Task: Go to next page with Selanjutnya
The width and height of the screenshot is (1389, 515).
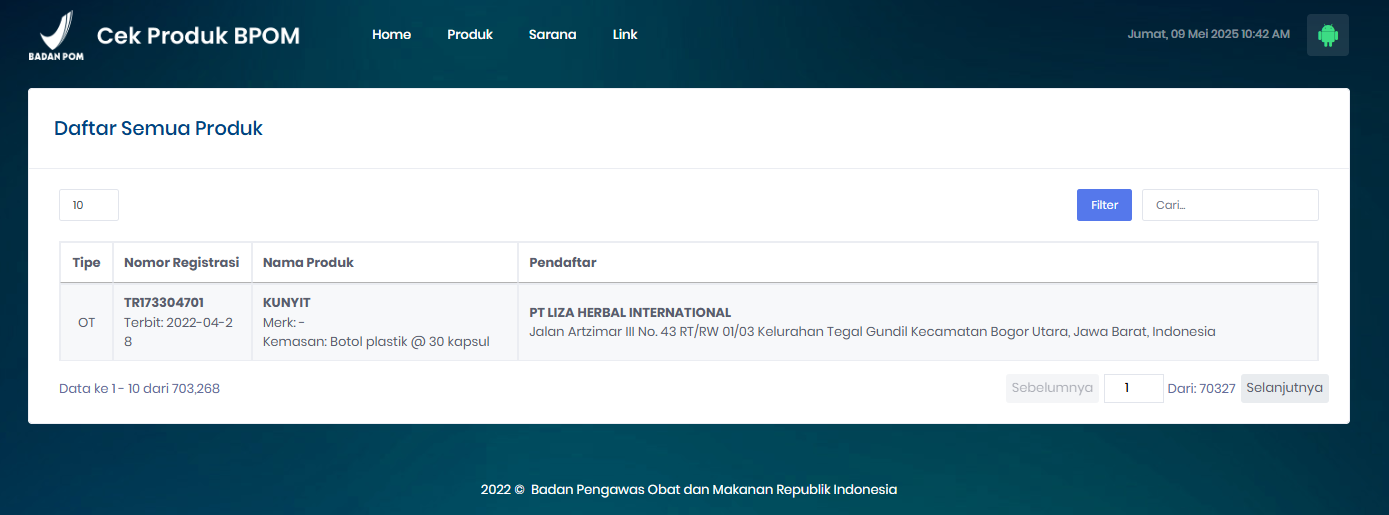Action: click(x=1284, y=388)
